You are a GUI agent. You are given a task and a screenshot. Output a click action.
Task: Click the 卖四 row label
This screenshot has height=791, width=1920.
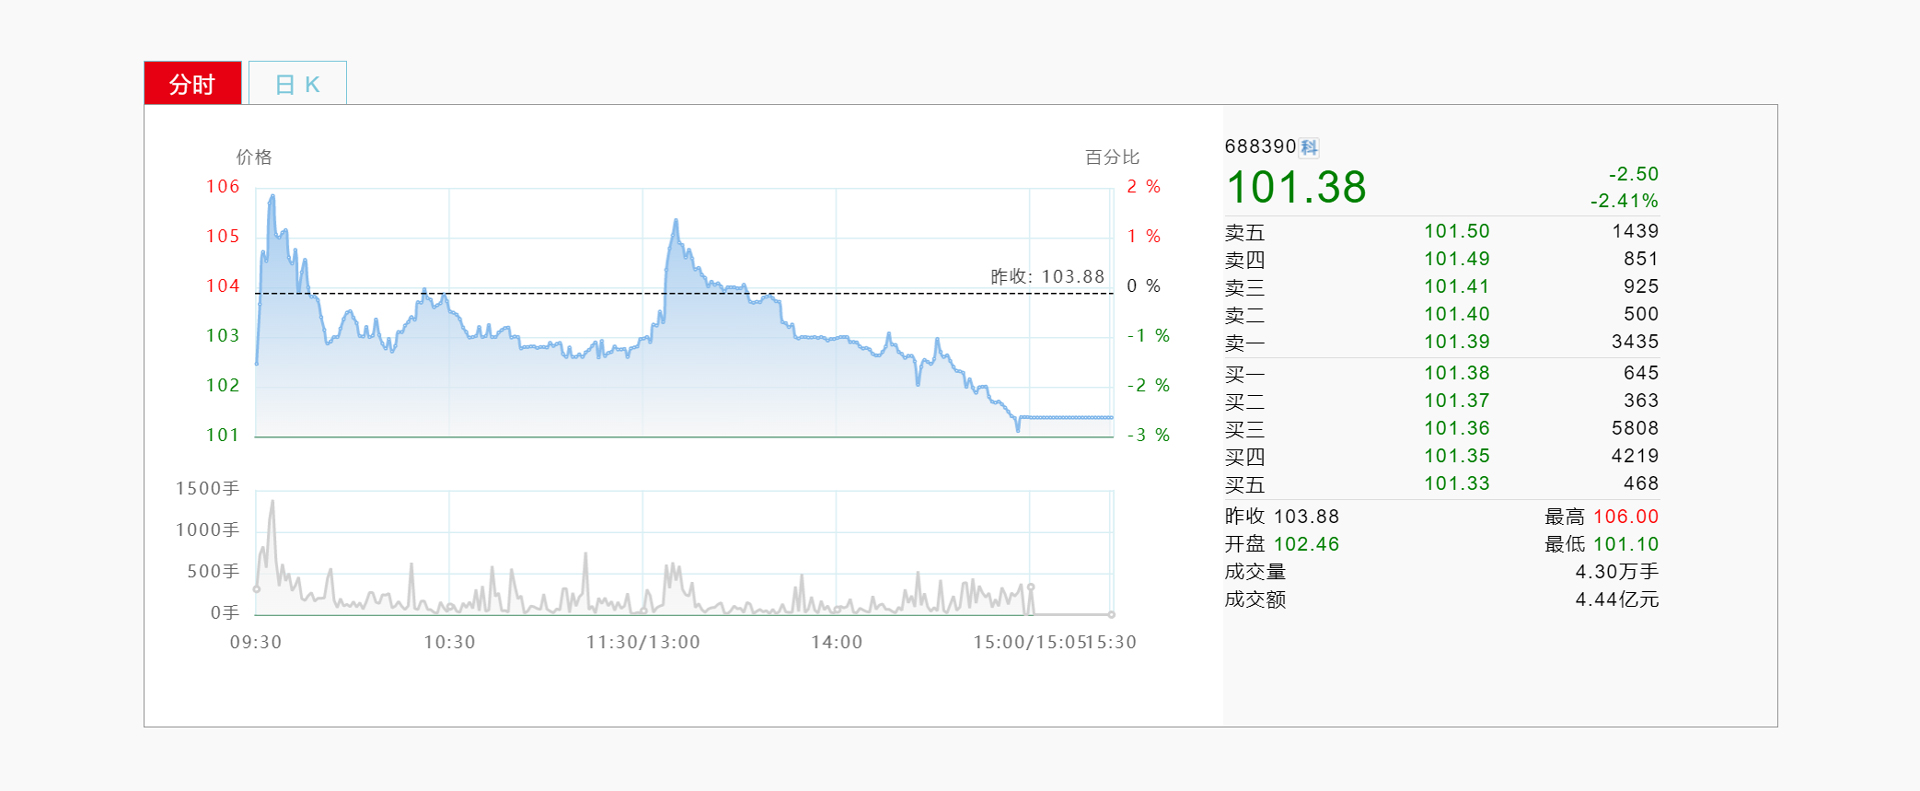(1245, 260)
